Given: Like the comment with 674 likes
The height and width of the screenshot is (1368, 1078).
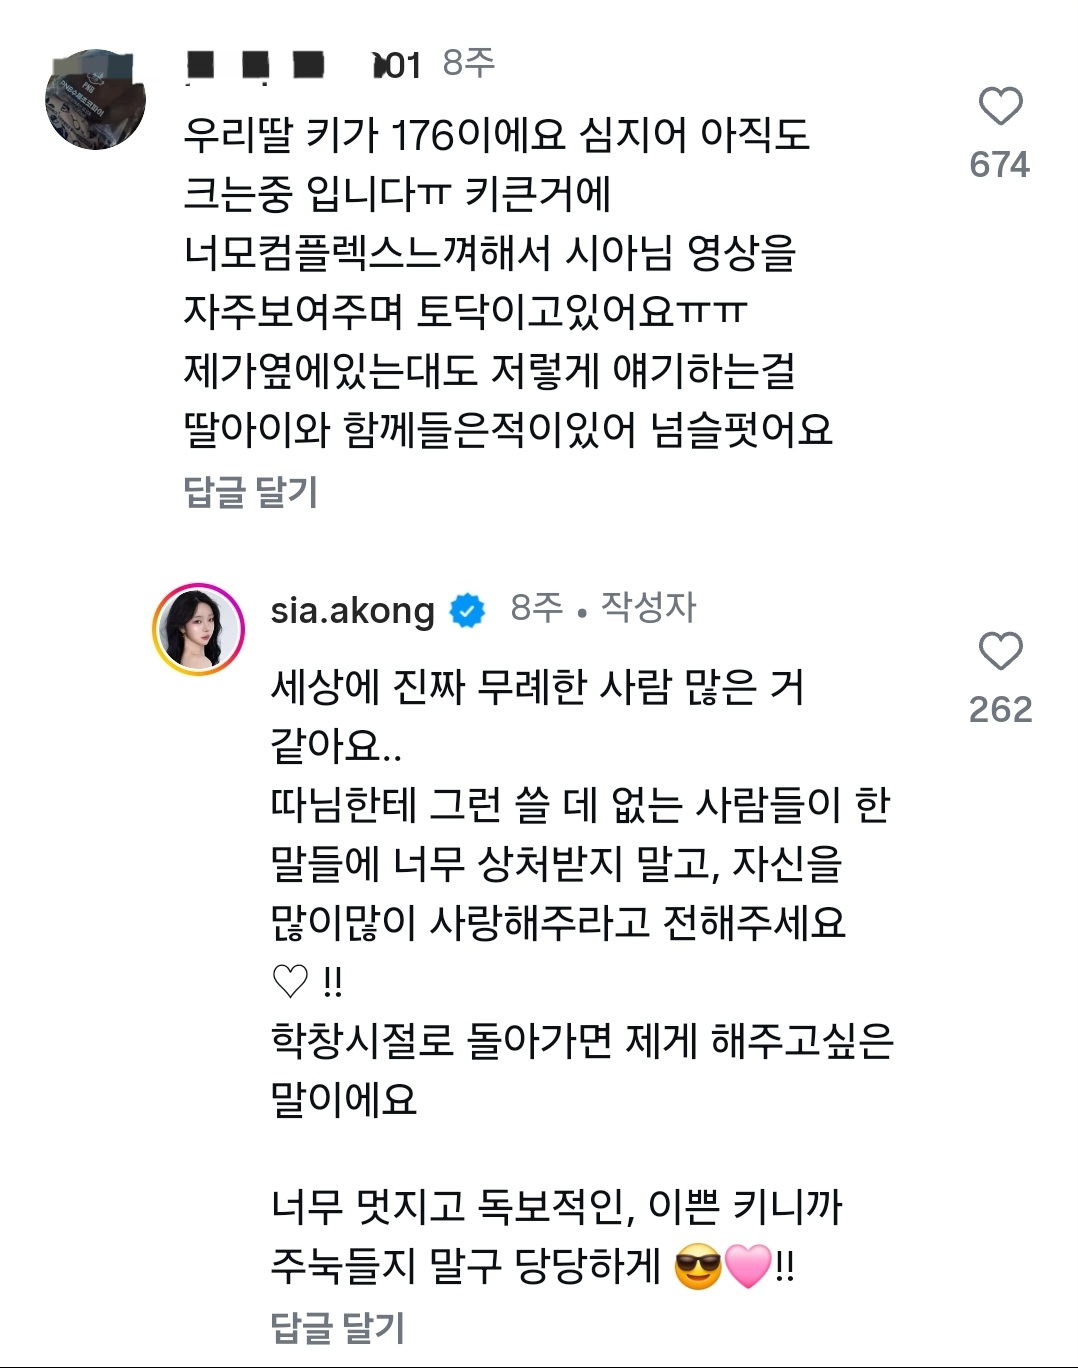Looking at the screenshot, I should [1000, 106].
